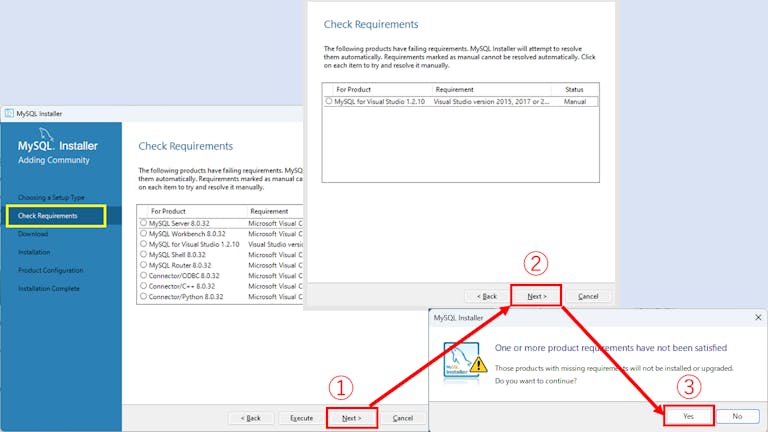Viewport: 768px width, 432px height.
Task: Click MySQL for Visual Studio 1.2.10 text in upper window
Action: (380, 102)
